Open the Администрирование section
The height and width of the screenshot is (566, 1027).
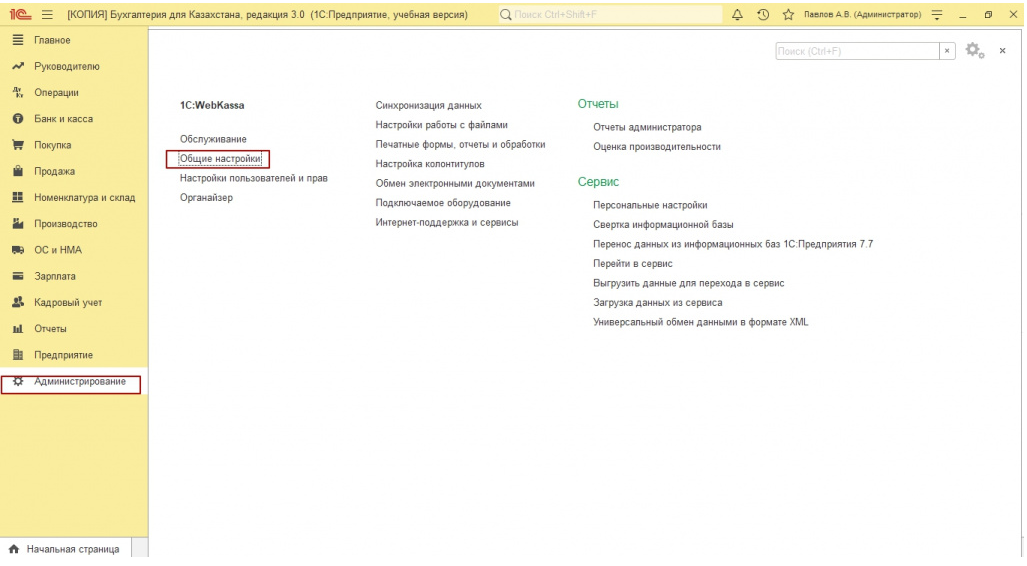coord(80,382)
